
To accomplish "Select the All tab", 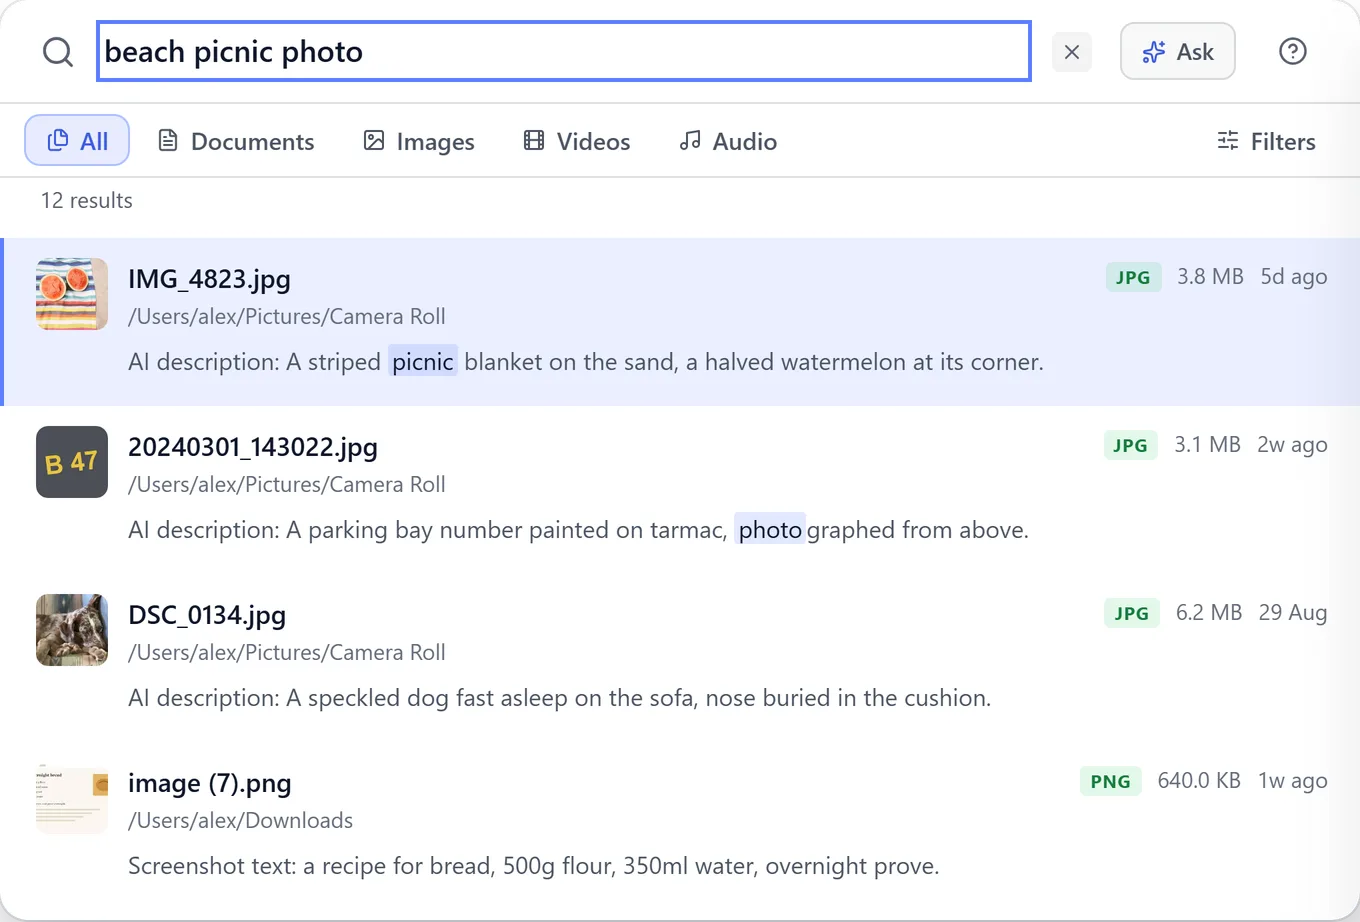I will click(77, 140).
